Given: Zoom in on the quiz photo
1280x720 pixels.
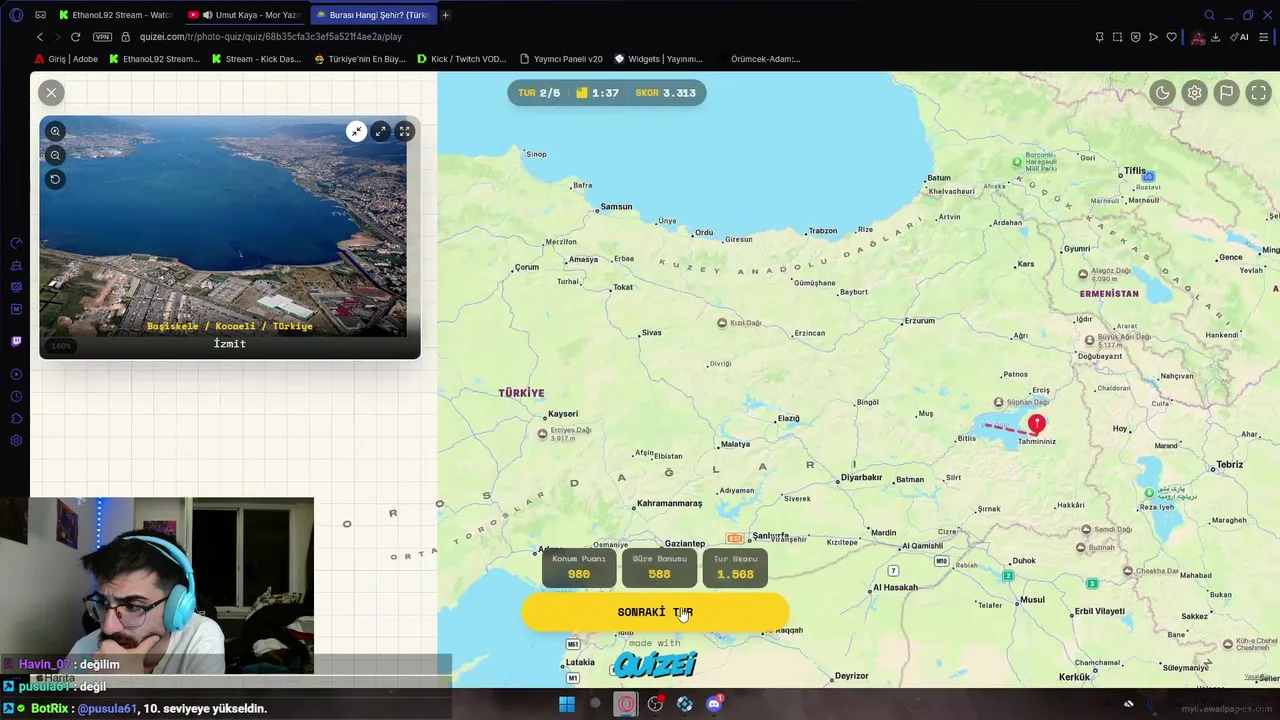Looking at the screenshot, I should [55, 131].
